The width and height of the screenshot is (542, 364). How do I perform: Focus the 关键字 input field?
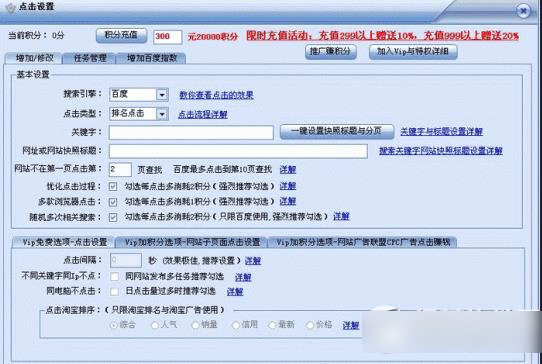click(x=191, y=132)
